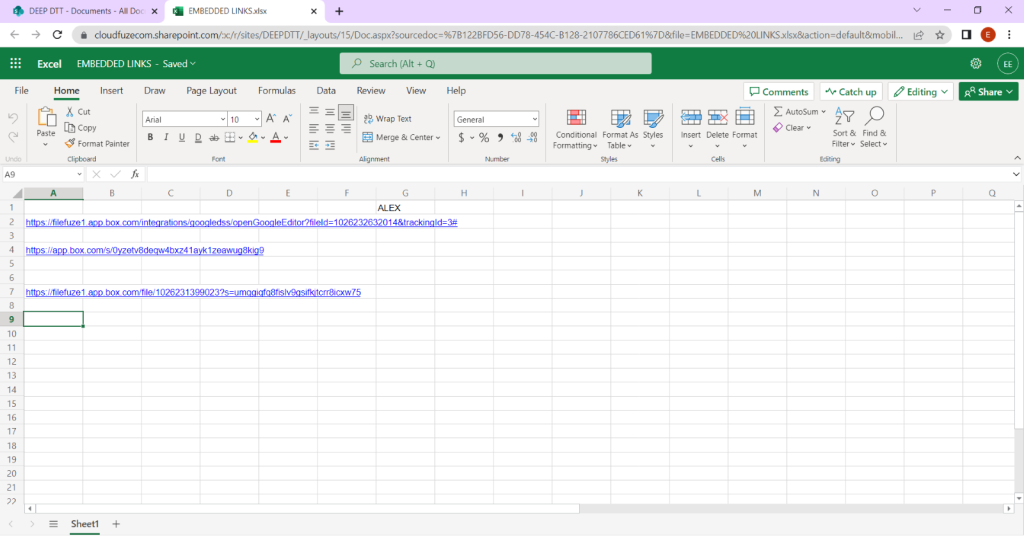Open the font size 10 dropdown
This screenshot has width=1024, height=538.
click(257, 119)
